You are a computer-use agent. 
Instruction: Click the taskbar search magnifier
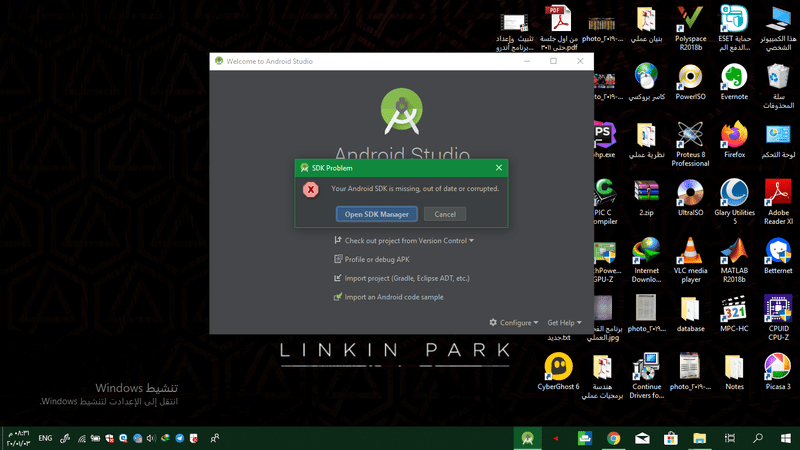[x=758, y=438]
